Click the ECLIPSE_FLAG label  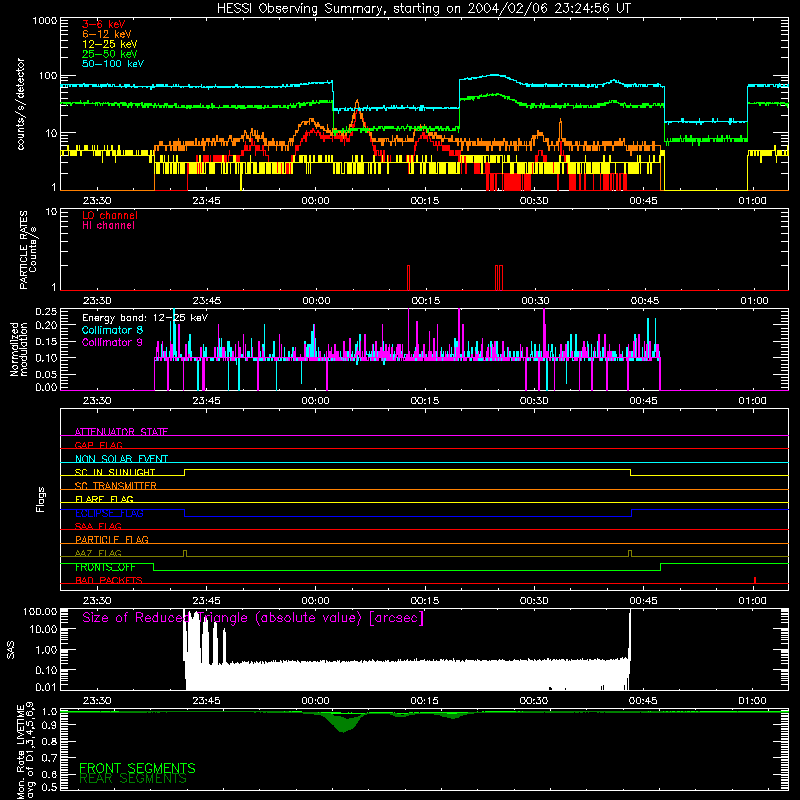(109, 513)
